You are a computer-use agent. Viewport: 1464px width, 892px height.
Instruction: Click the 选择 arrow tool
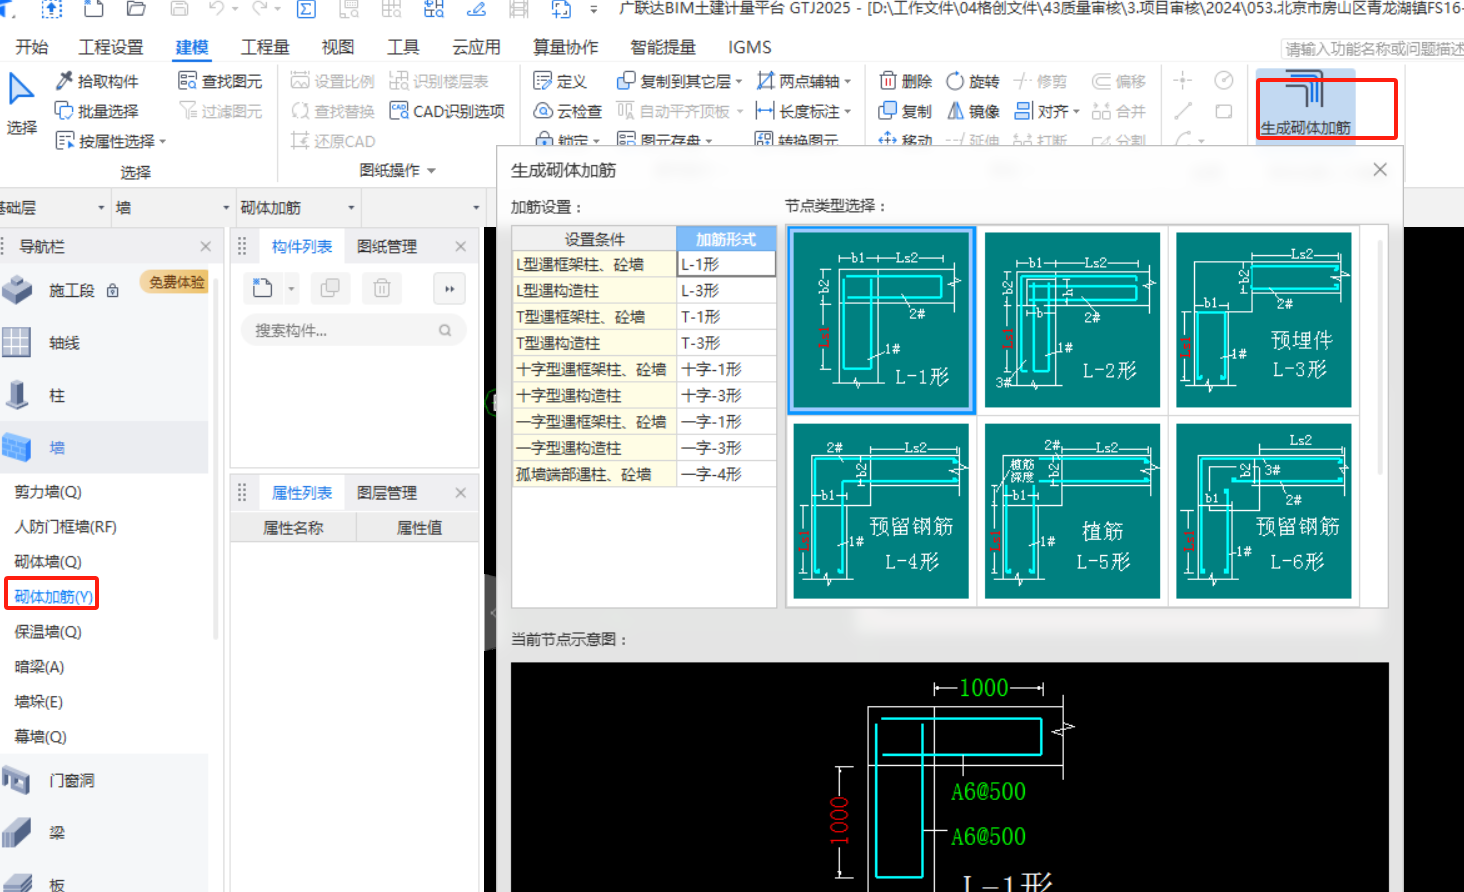click(x=21, y=103)
